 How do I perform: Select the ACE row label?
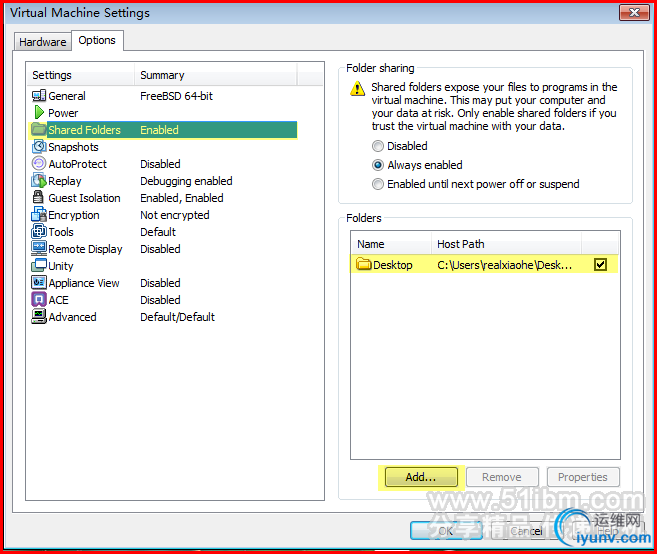click(x=58, y=300)
